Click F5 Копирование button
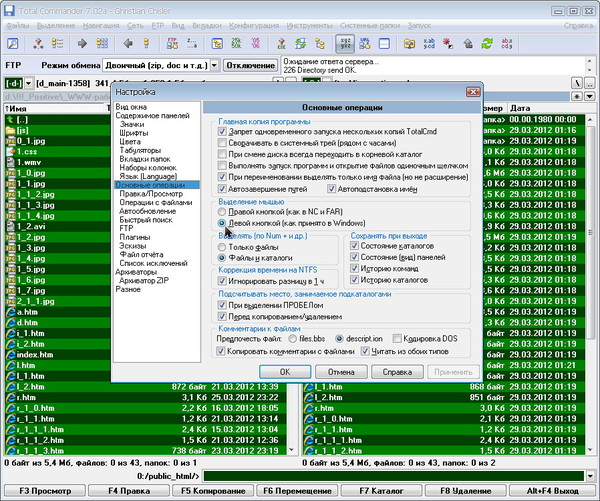This screenshot has width=600, height=501. pos(213,491)
